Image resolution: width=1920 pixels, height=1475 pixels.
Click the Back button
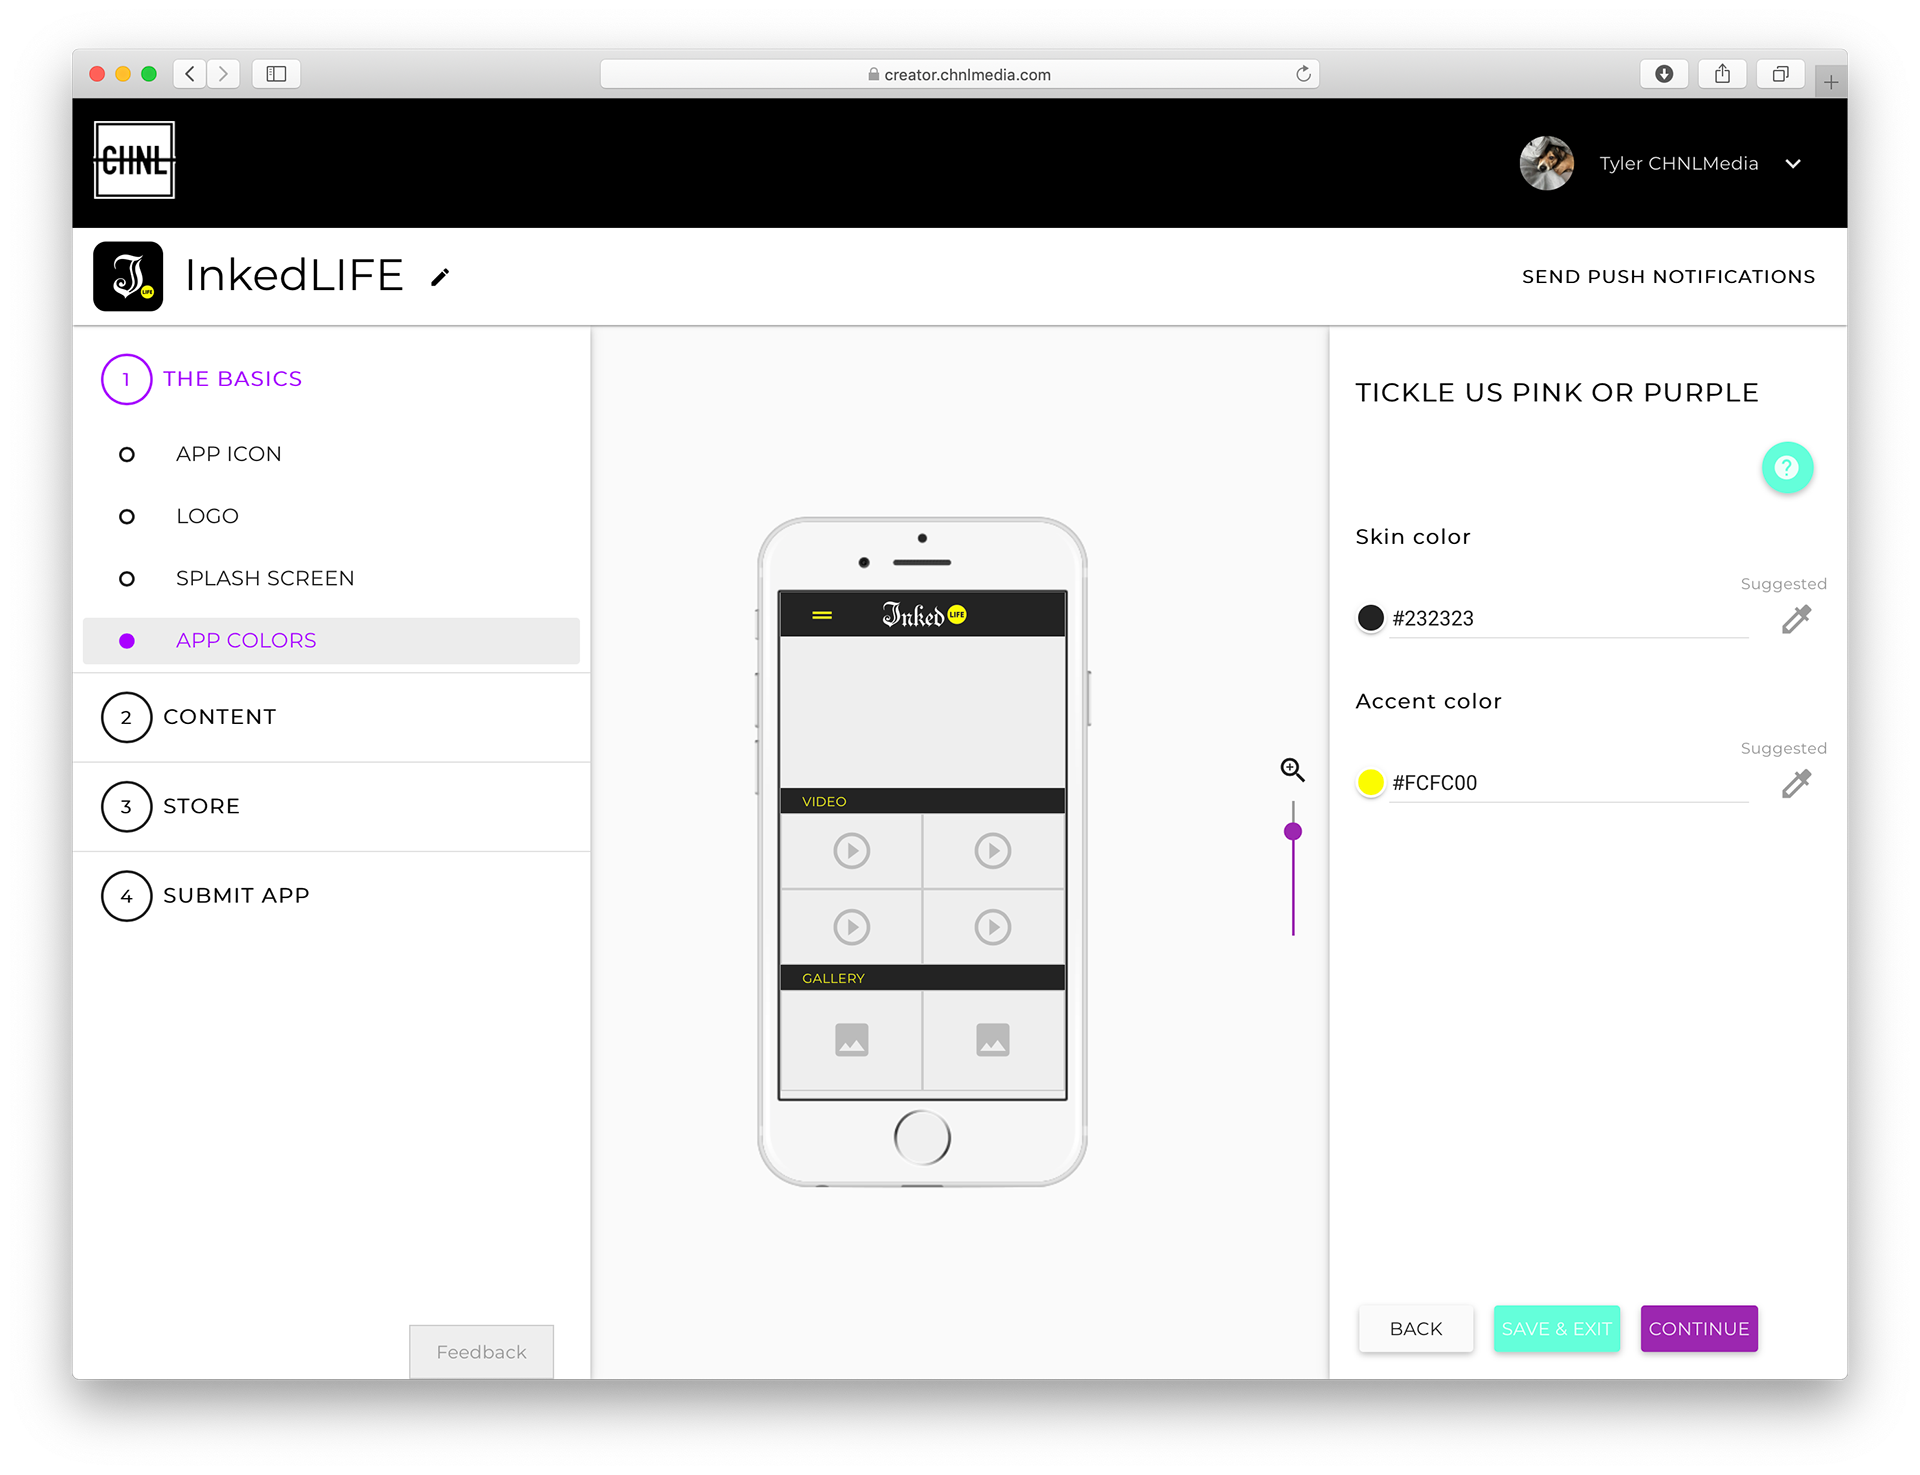click(1416, 1329)
